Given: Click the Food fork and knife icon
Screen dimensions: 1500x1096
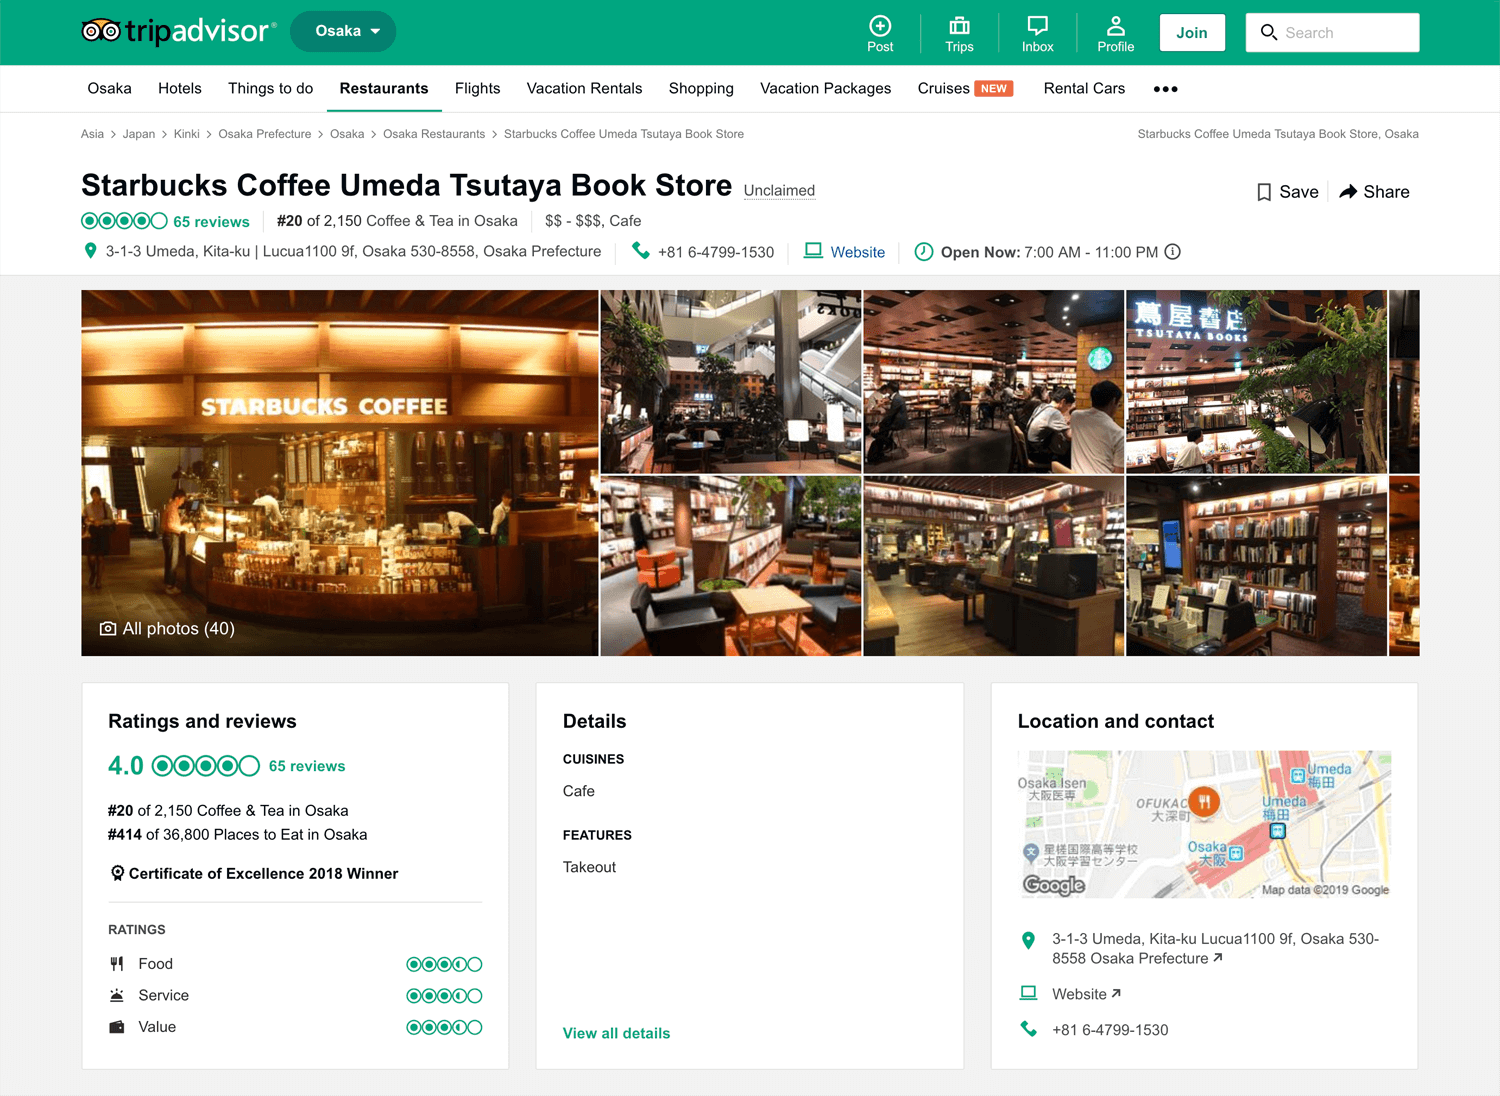Looking at the screenshot, I should pos(117,964).
